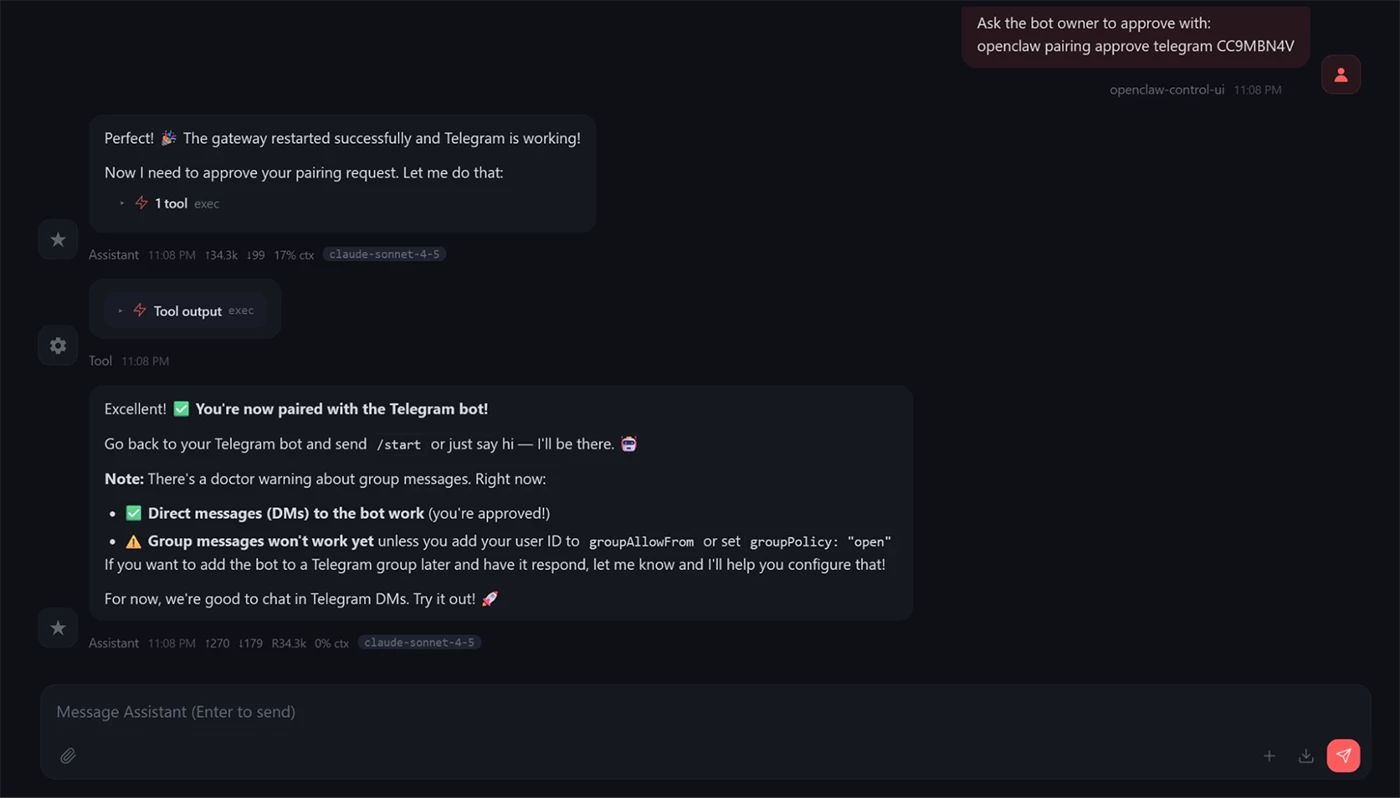Click the red user avatar icon
Screen dimensions: 1400x798
coord(1341,75)
